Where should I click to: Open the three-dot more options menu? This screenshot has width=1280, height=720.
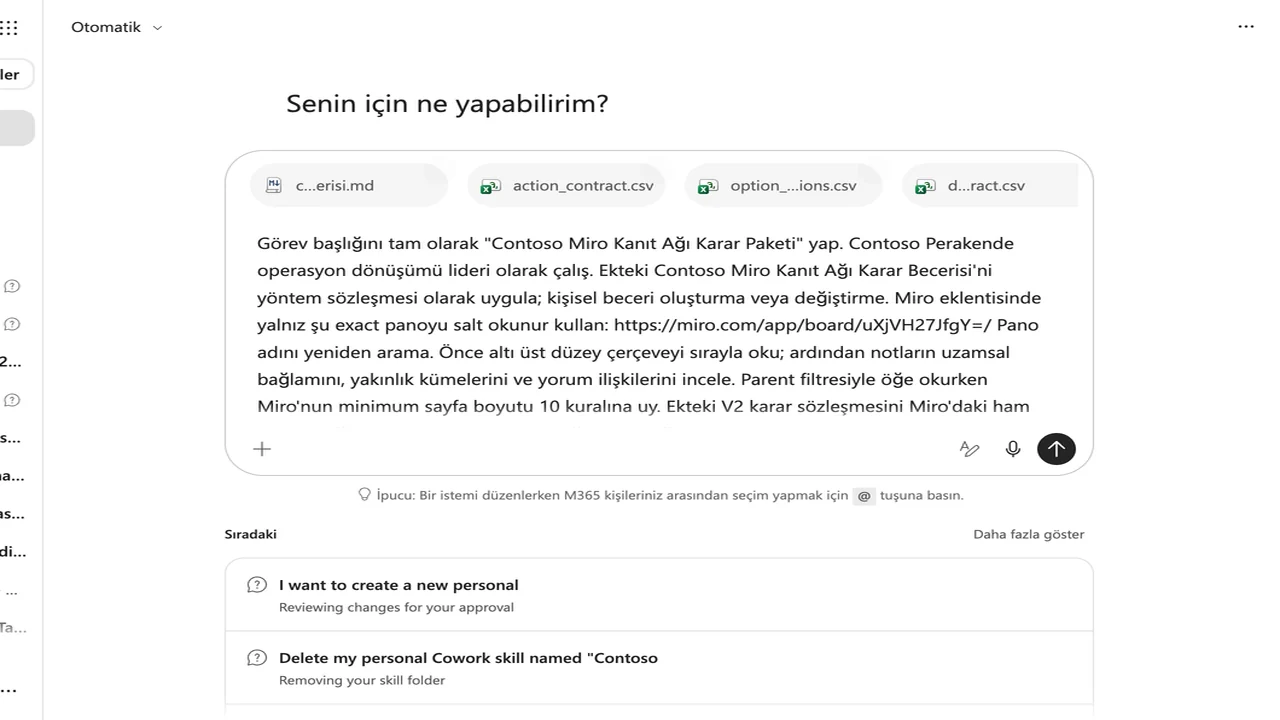1246,27
